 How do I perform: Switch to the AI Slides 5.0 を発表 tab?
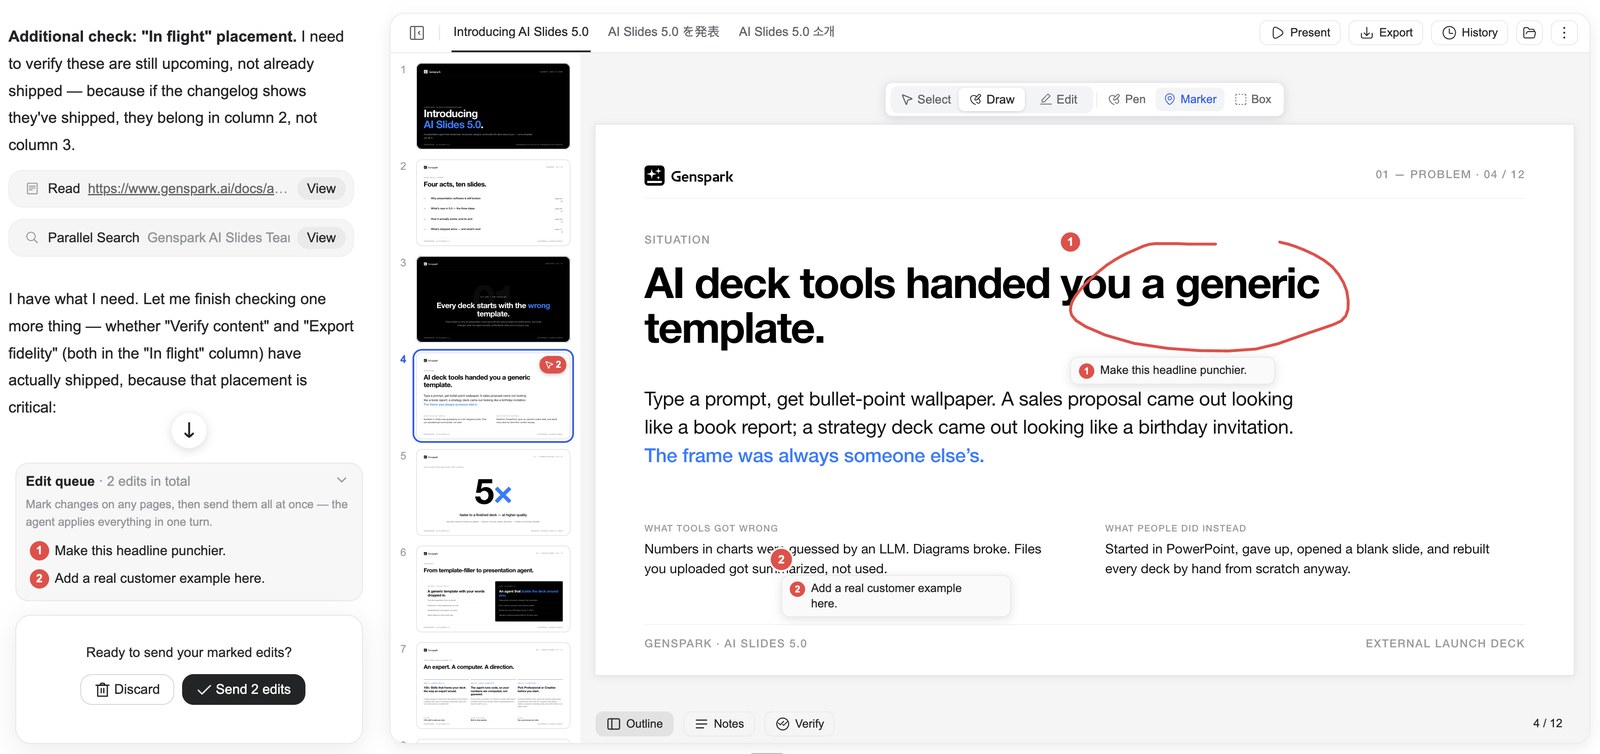[663, 32]
